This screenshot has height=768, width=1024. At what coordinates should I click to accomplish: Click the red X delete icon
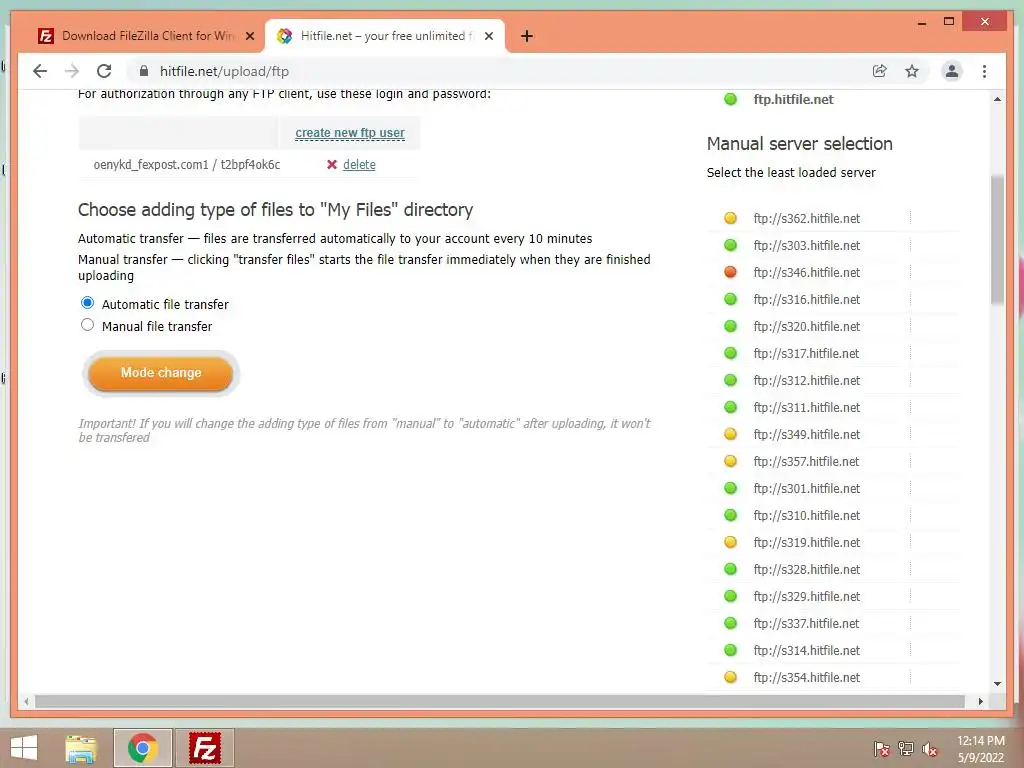(x=332, y=165)
